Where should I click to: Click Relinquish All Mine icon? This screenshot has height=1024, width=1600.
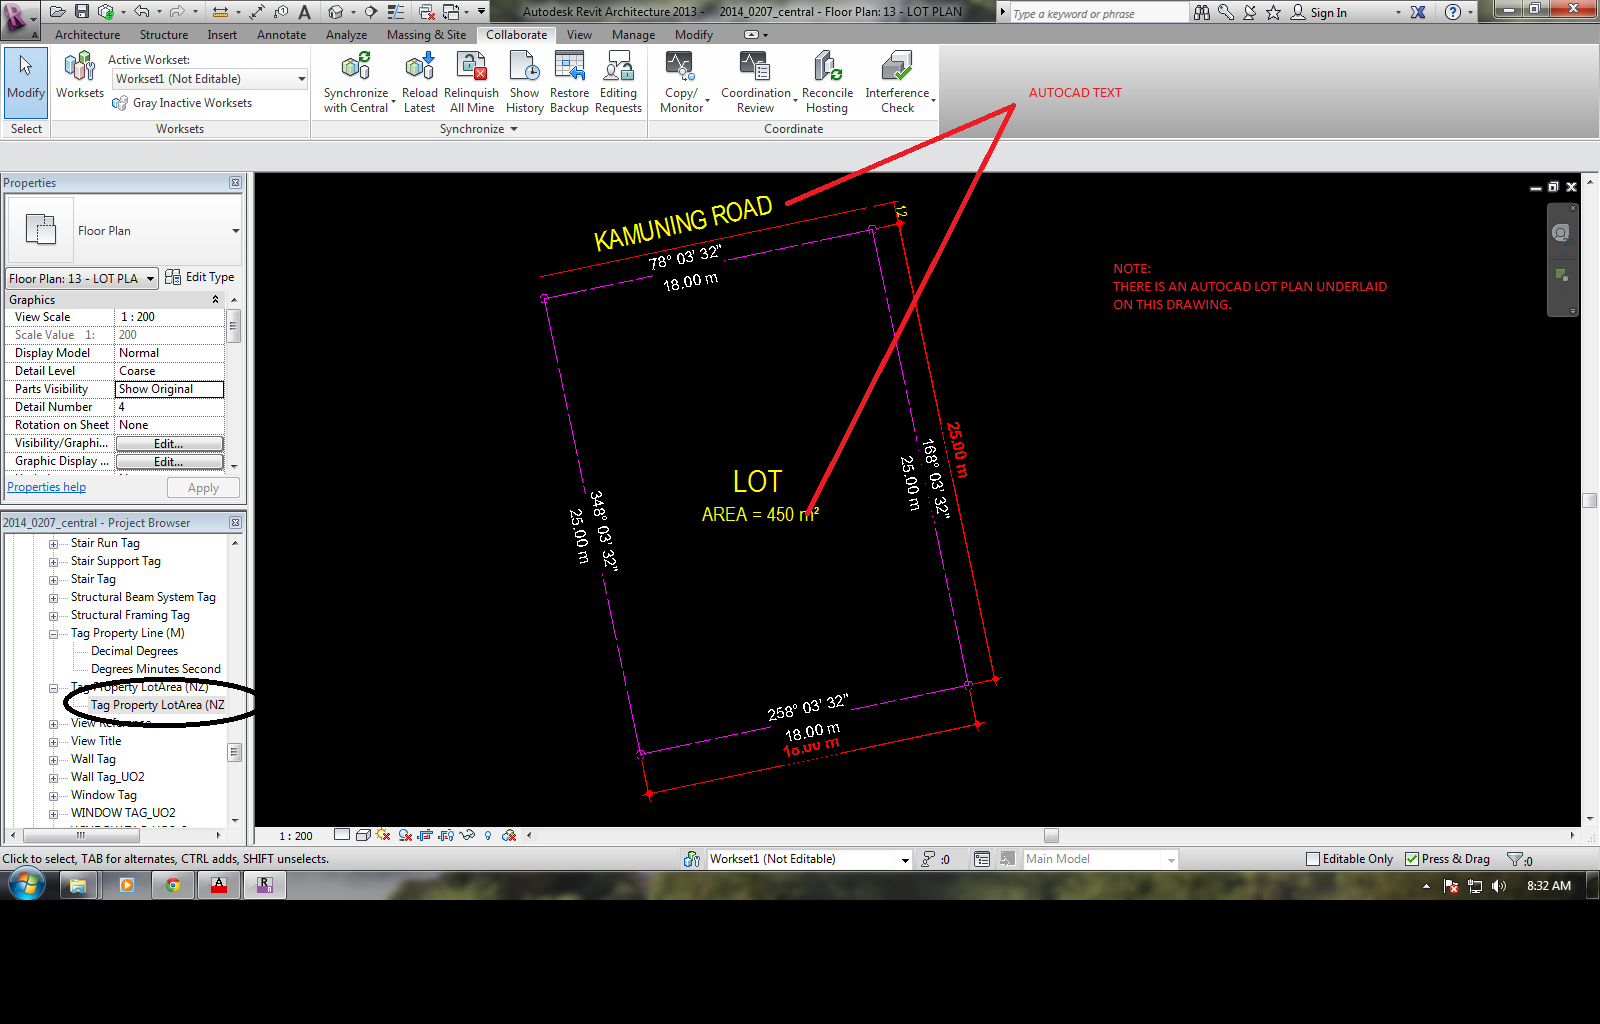coord(471,68)
